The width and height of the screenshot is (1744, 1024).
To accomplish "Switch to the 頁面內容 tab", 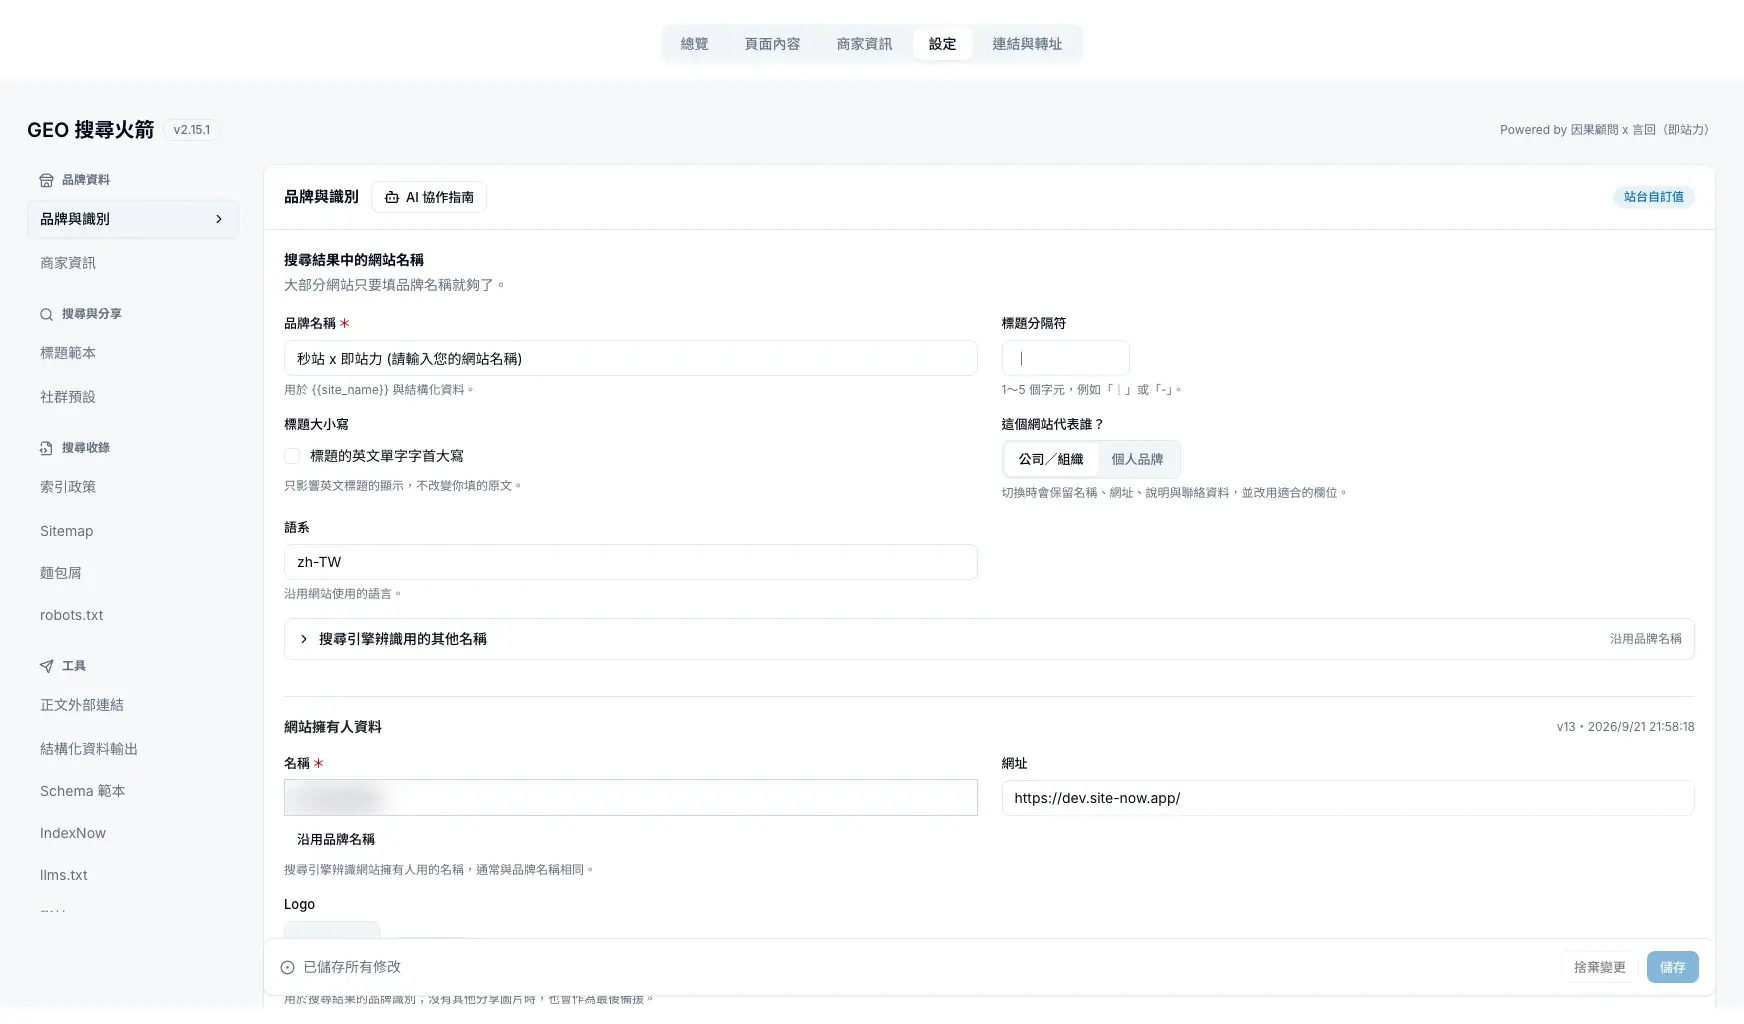I will click(x=772, y=44).
